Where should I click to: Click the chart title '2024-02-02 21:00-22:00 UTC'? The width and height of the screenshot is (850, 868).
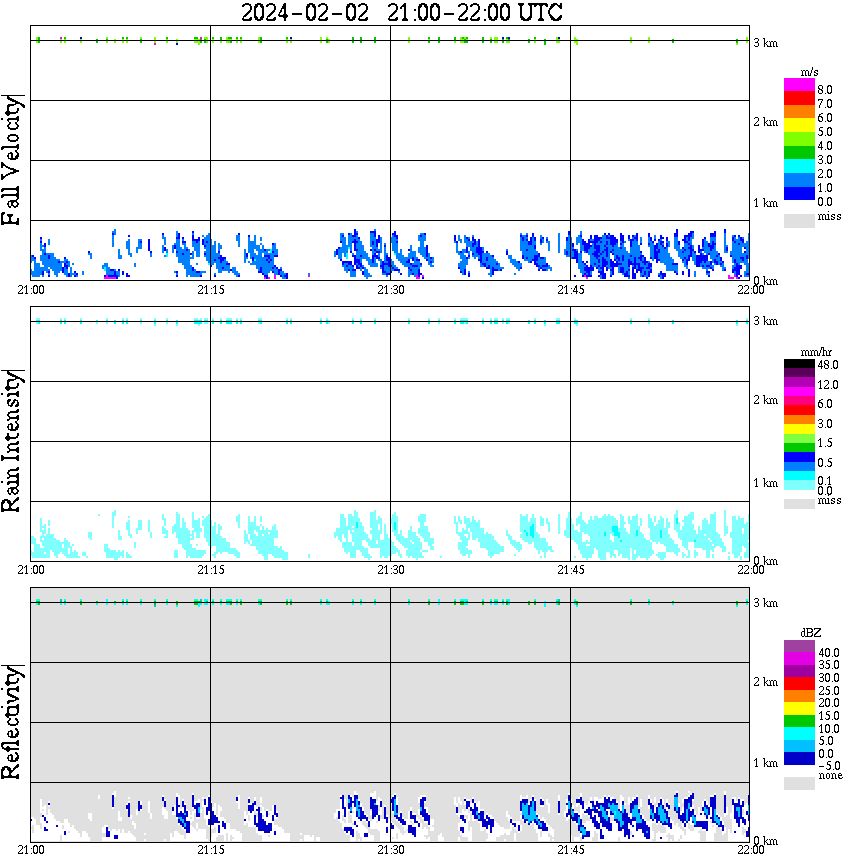pyautogui.click(x=401, y=13)
